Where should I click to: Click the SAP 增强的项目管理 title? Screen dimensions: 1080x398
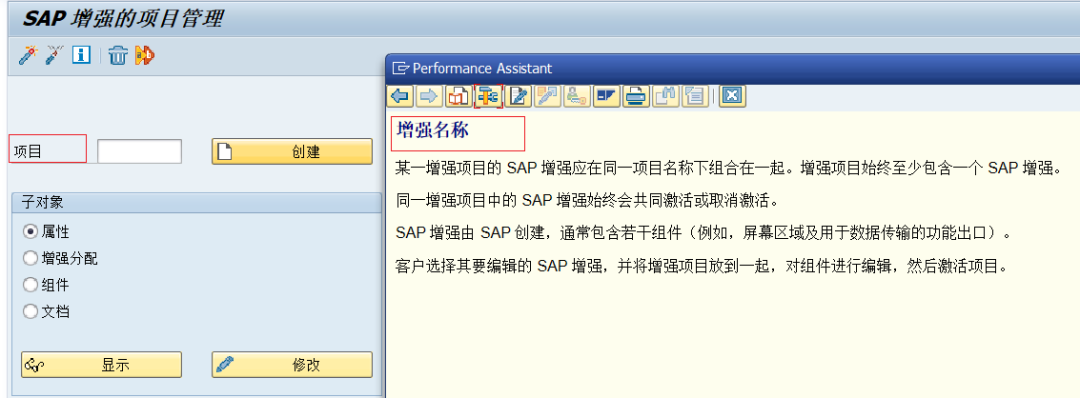point(123,18)
